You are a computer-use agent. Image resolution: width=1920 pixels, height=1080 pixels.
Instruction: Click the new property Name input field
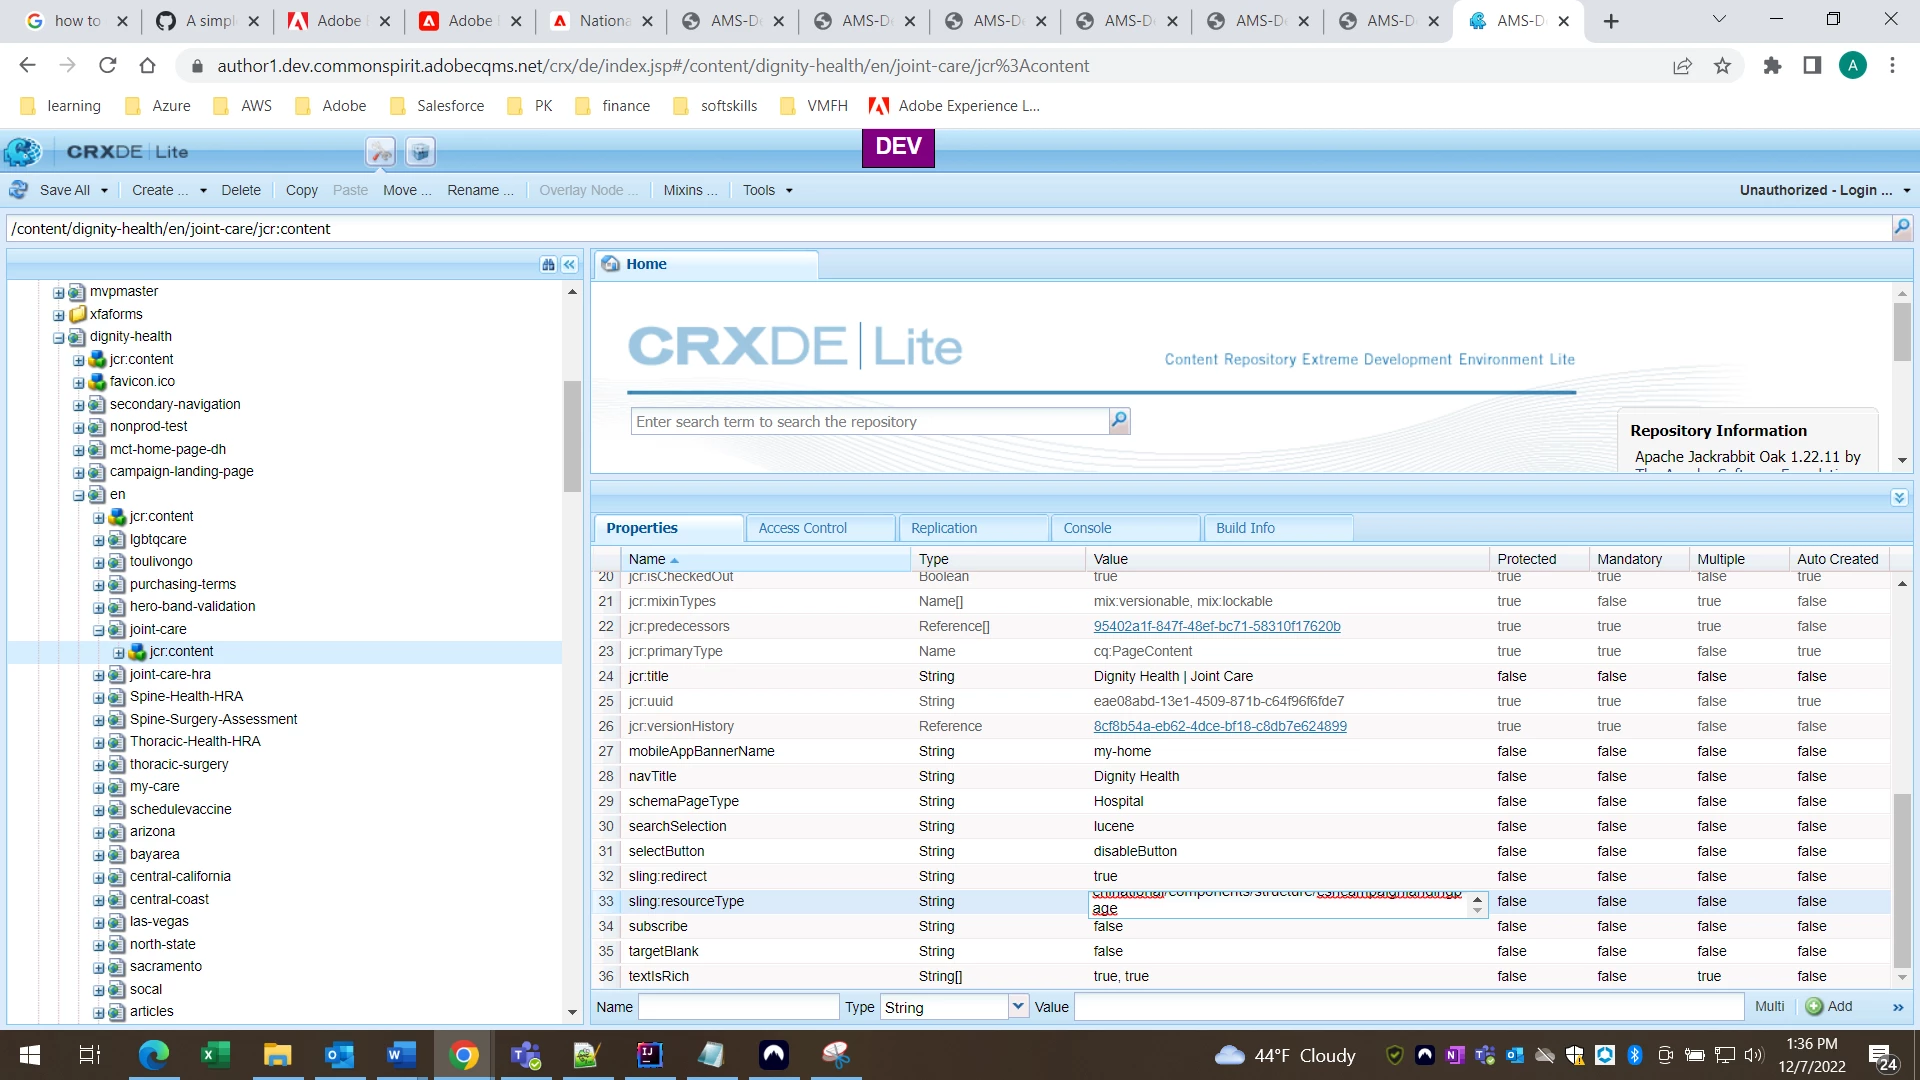pos(738,1007)
